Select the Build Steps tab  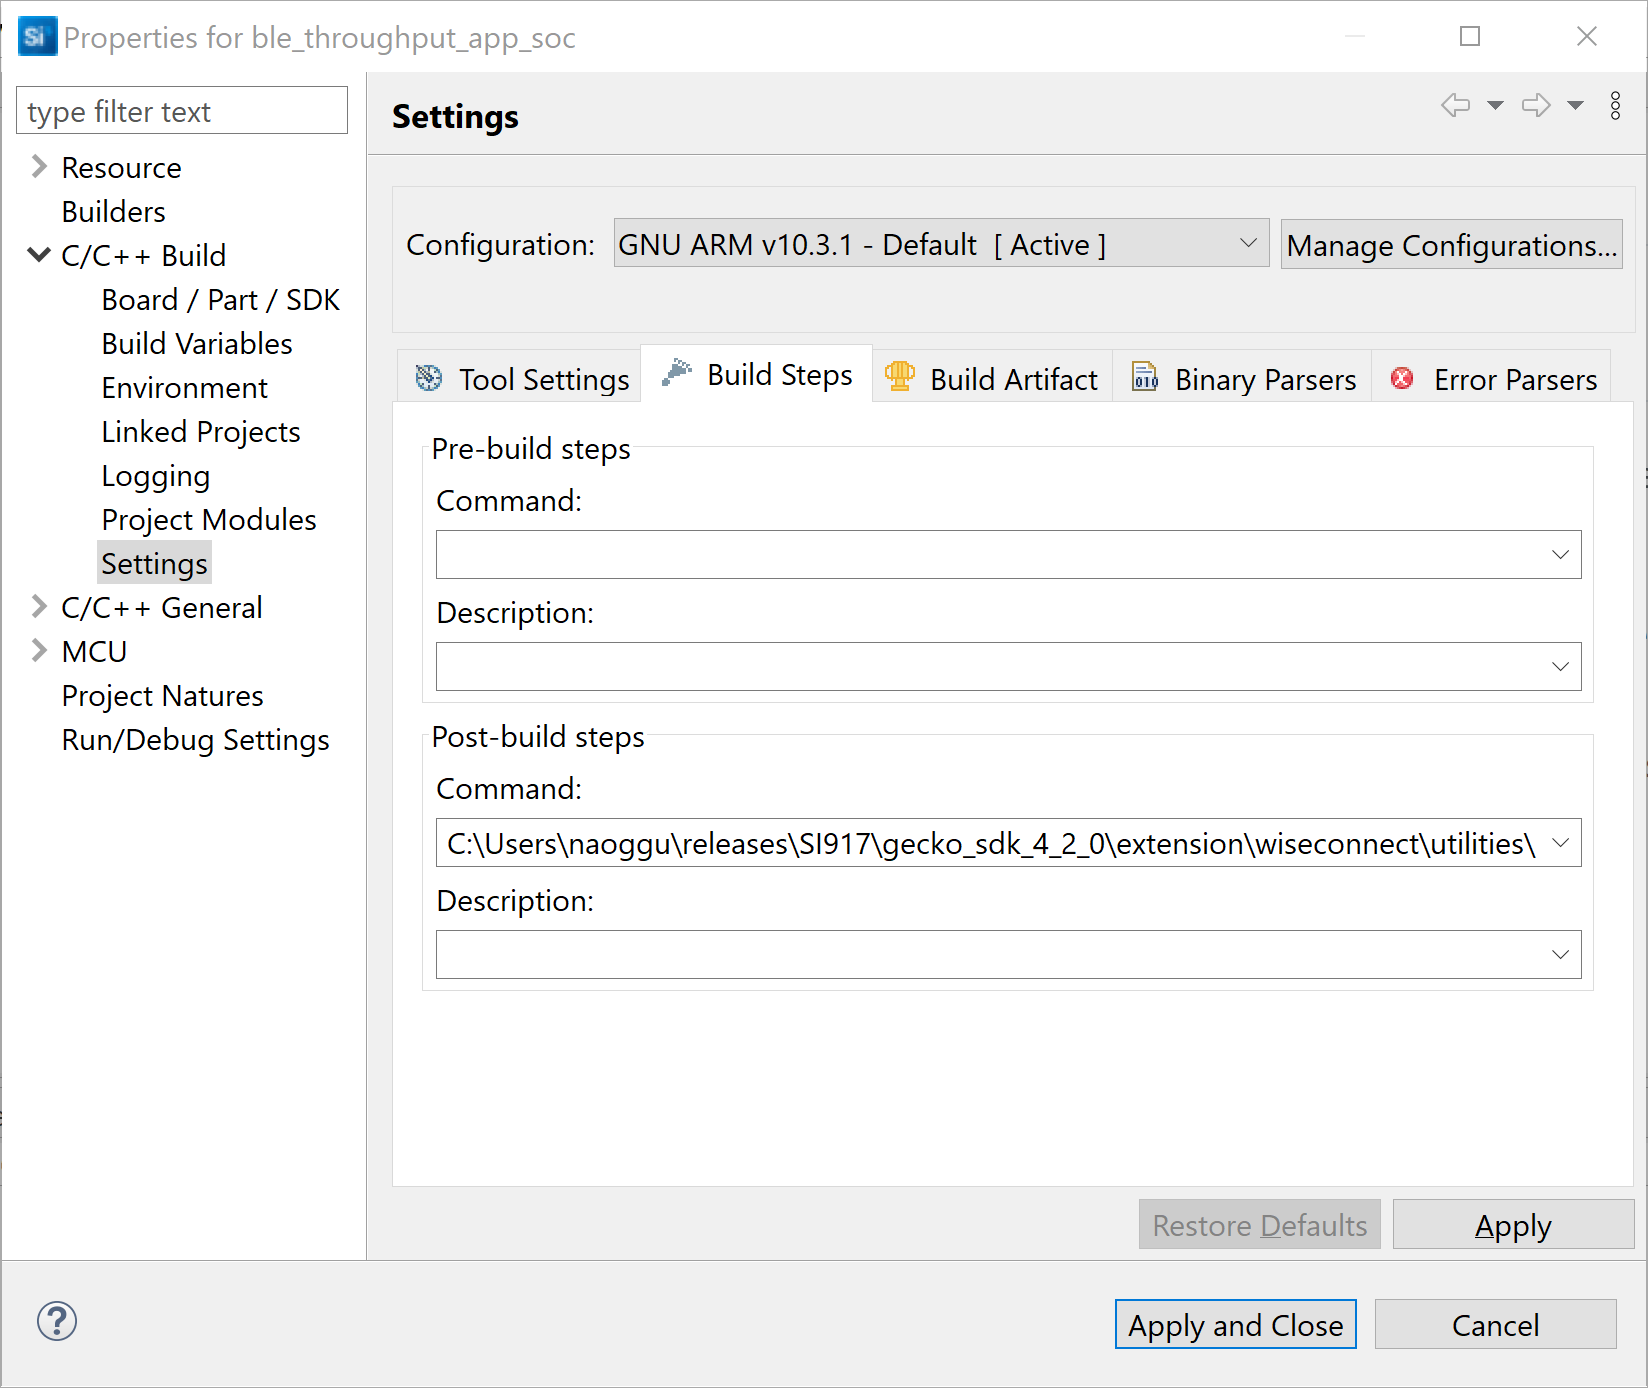click(757, 374)
